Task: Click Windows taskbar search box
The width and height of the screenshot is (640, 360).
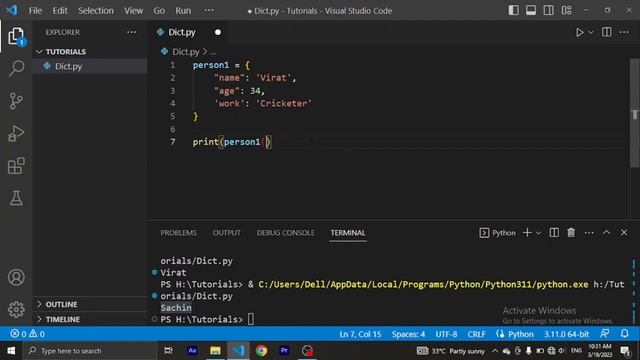Action: (x=90, y=351)
